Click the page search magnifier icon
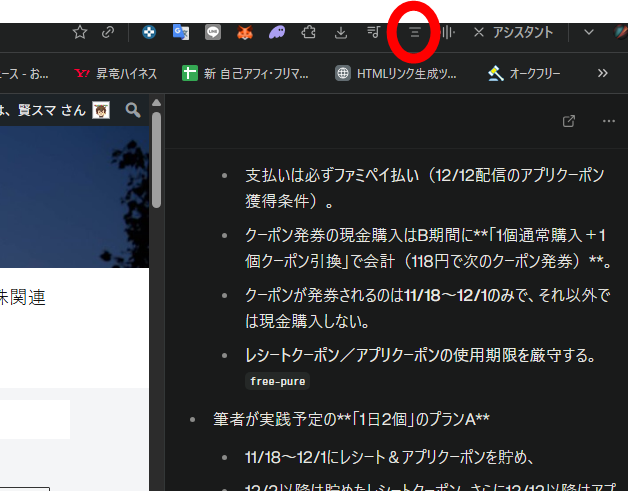628x491 pixels. click(132, 110)
